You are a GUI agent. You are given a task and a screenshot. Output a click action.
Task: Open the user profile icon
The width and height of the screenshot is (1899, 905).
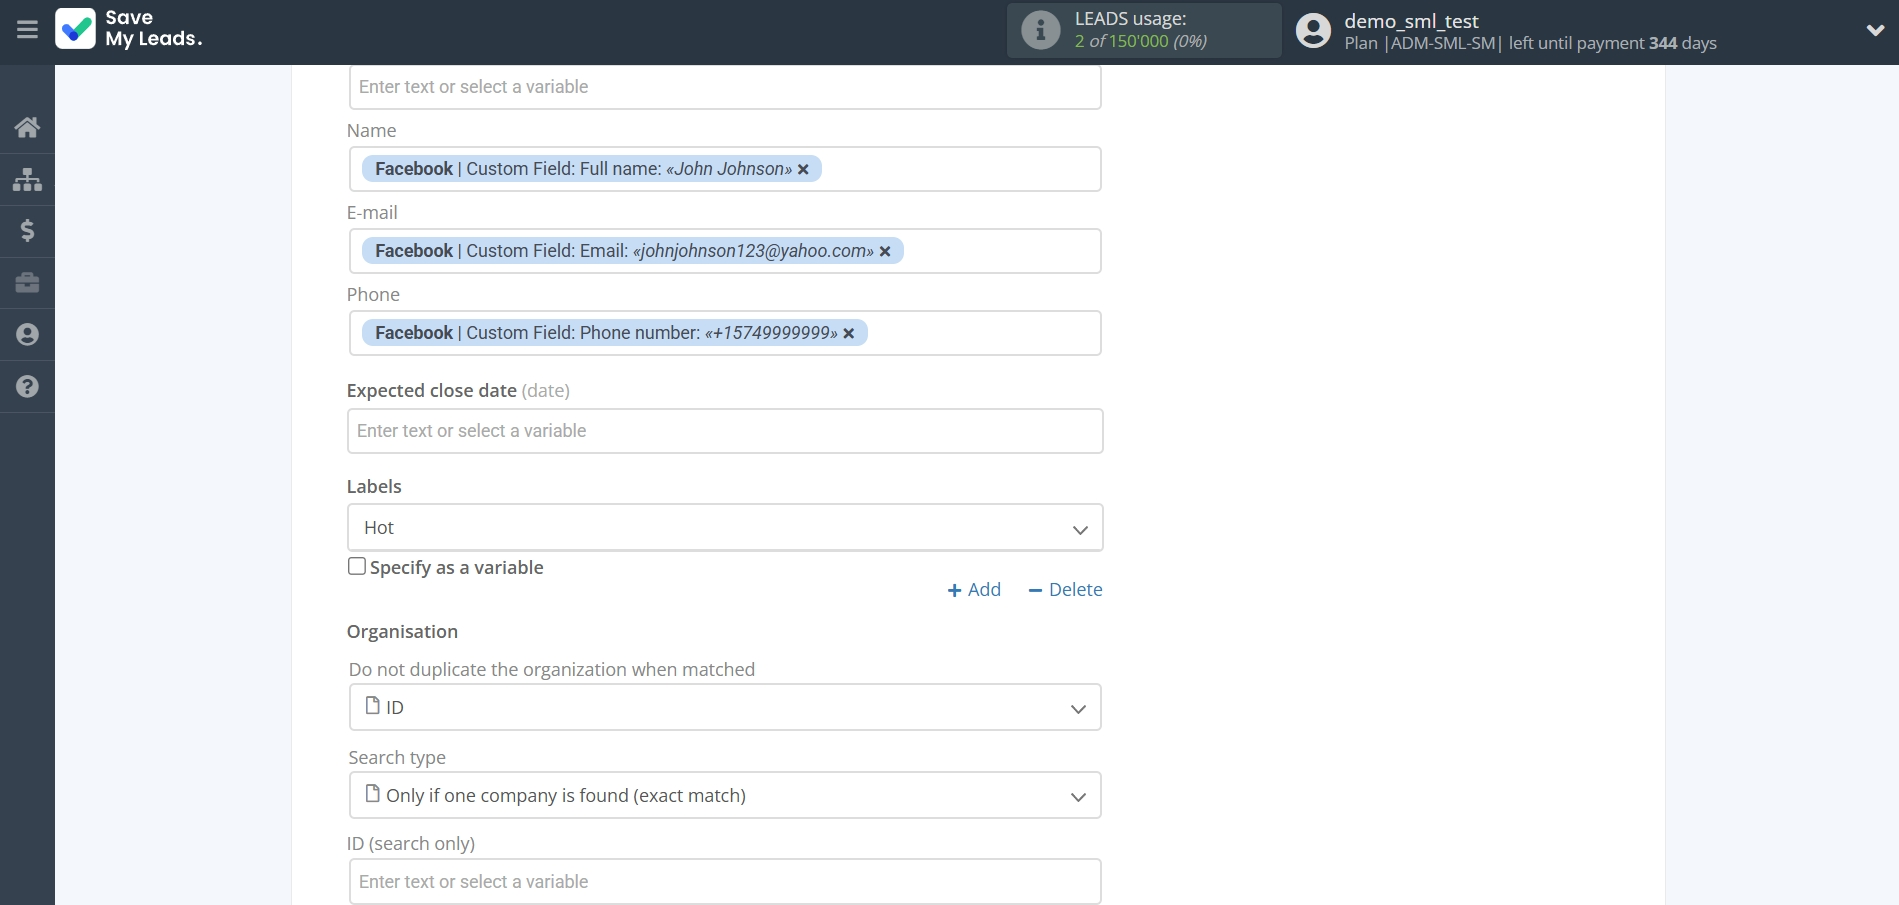(x=27, y=334)
